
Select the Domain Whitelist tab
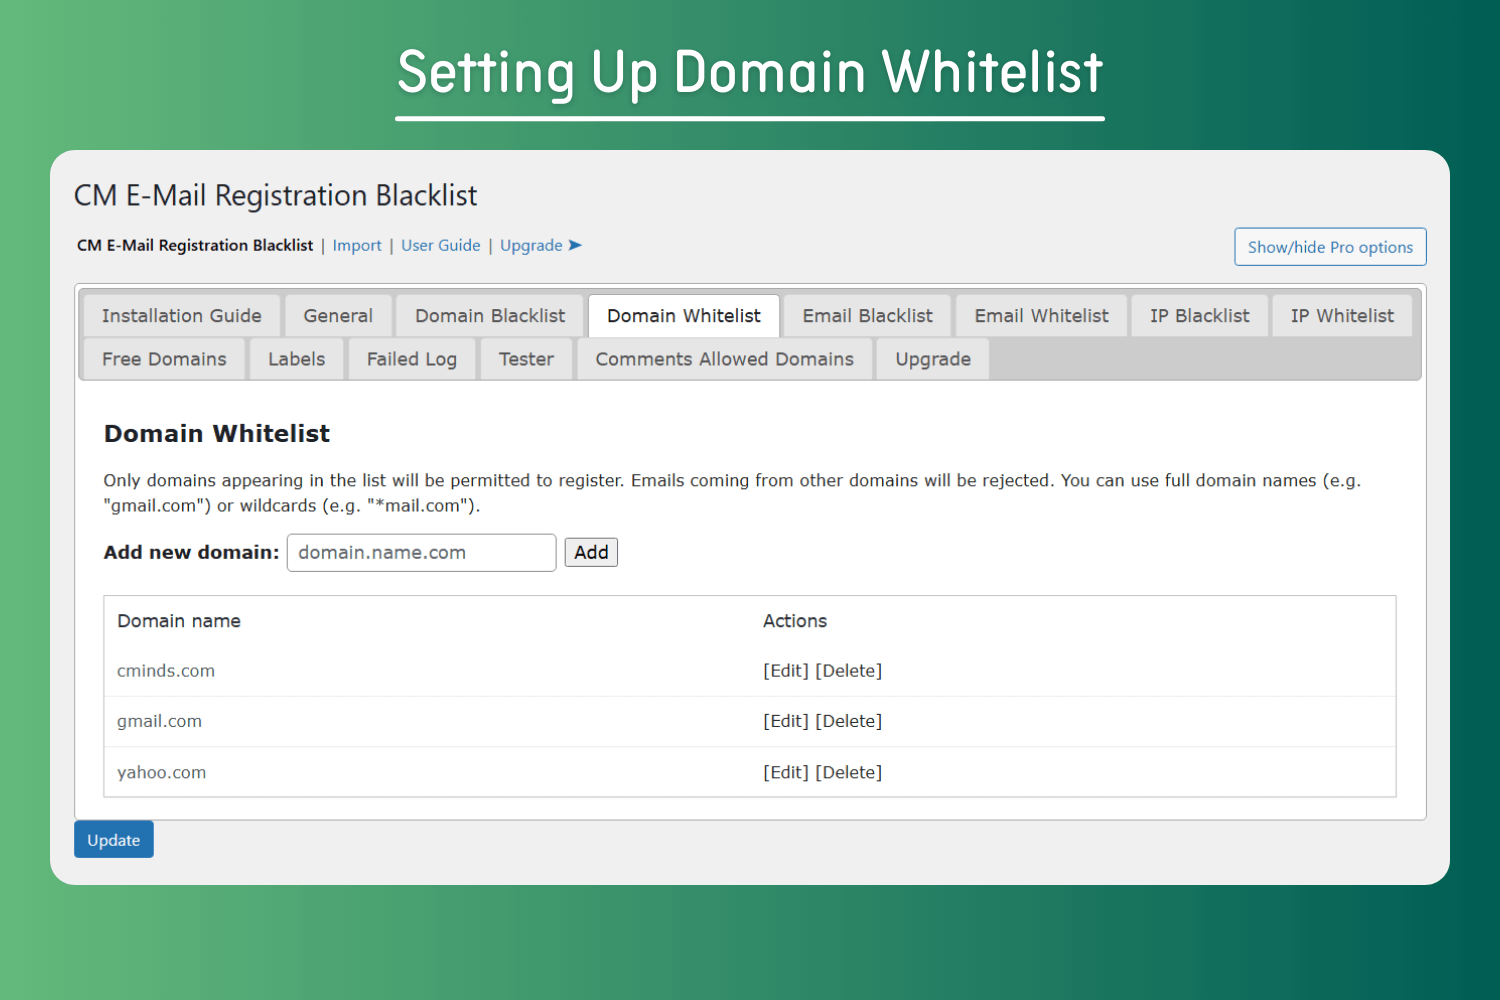(x=684, y=316)
